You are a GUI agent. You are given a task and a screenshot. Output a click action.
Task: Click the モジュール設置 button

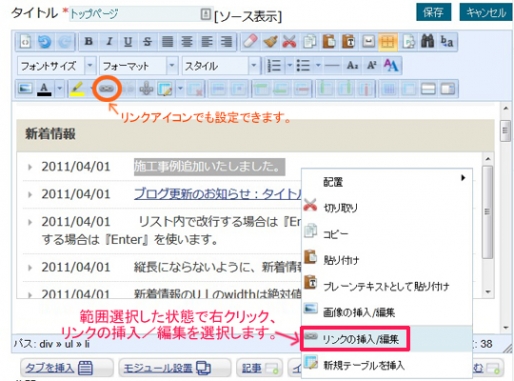(175, 368)
